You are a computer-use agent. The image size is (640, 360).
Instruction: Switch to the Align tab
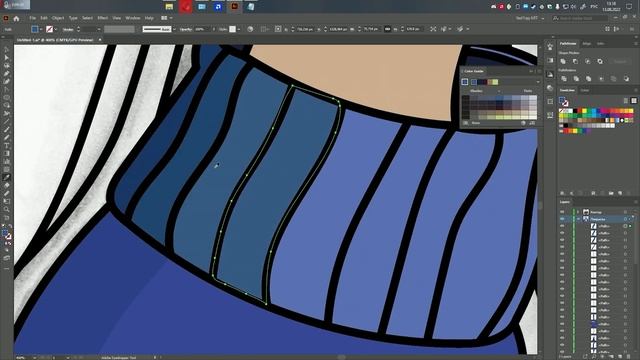click(587, 43)
